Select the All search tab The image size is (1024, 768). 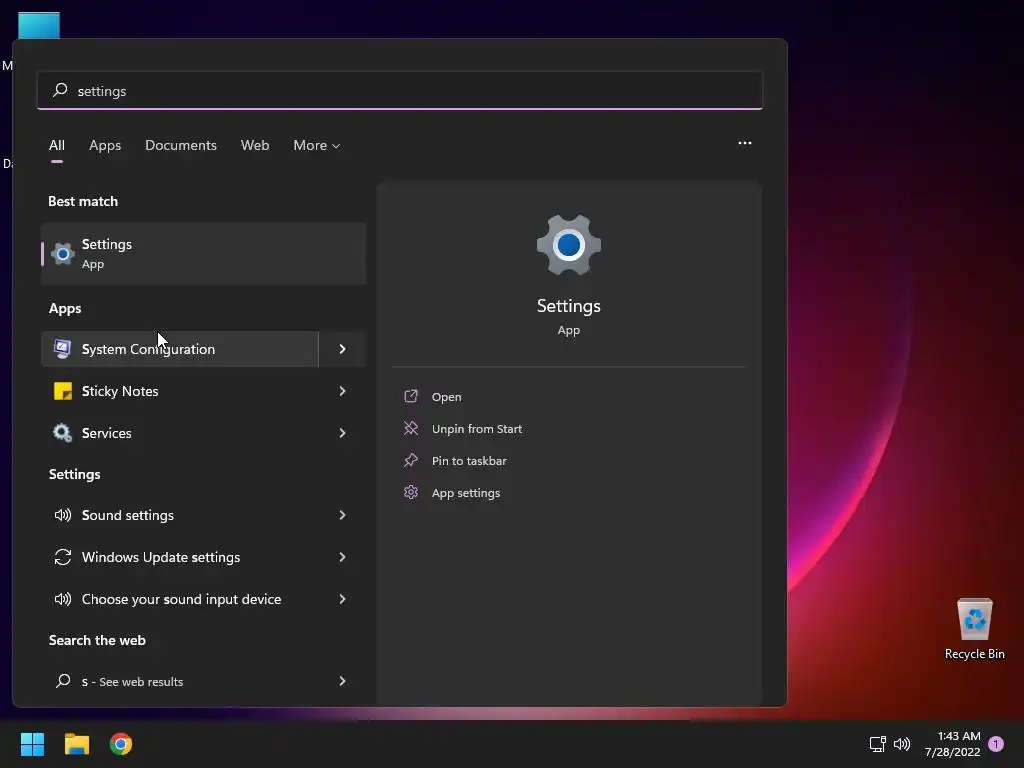tap(57, 145)
